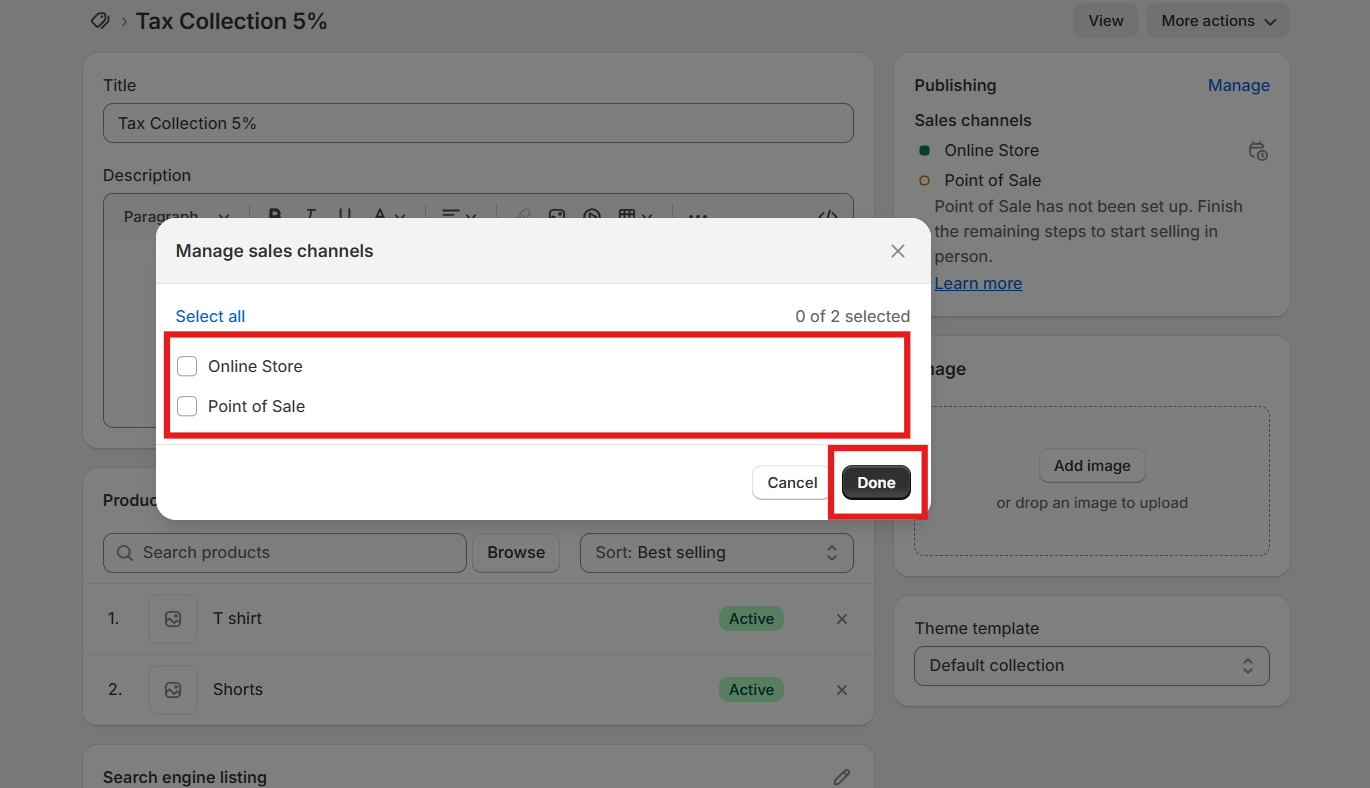
Task: Click the Shorts product image placeholder
Action: pos(173,690)
